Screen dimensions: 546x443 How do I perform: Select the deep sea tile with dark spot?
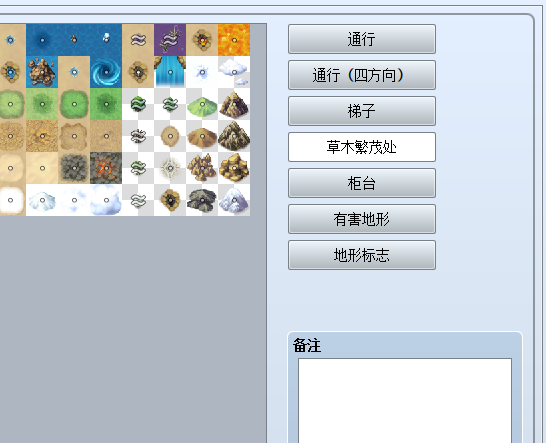tap(42, 40)
